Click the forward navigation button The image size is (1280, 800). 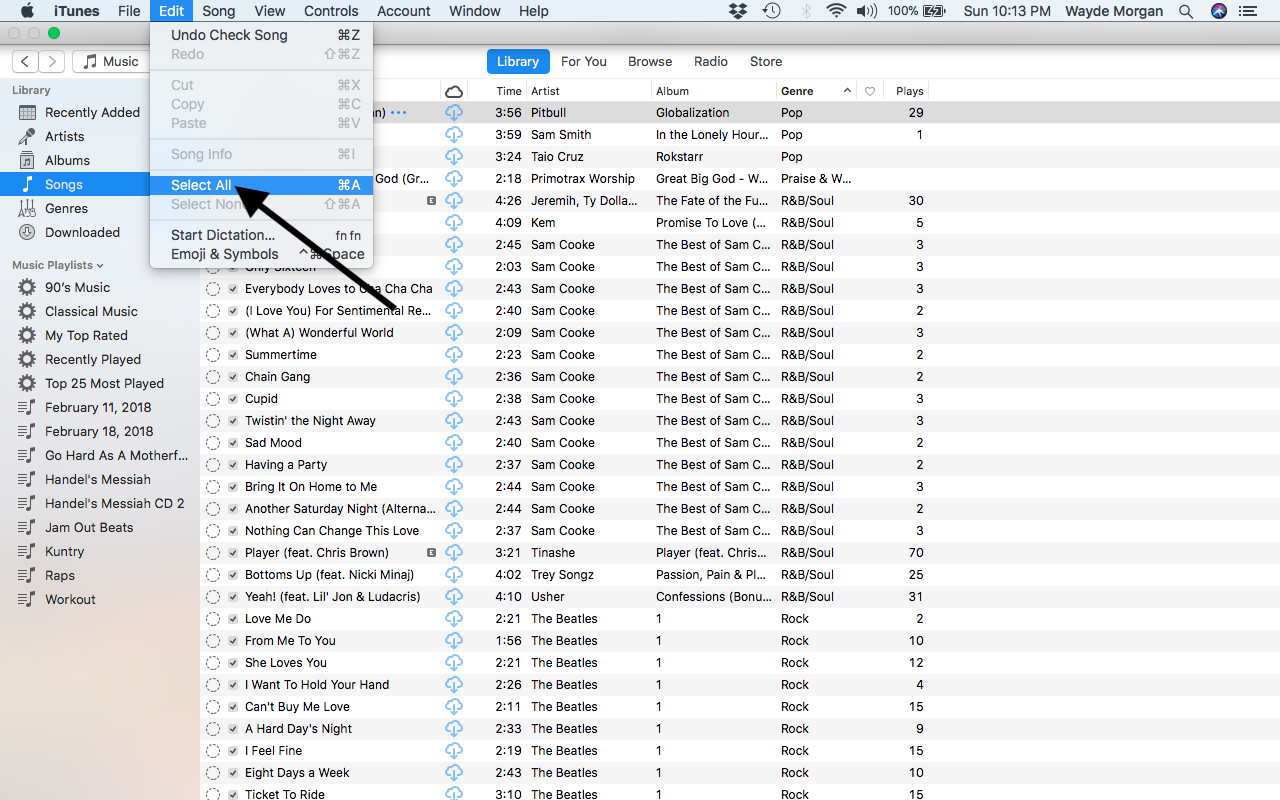click(52, 62)
